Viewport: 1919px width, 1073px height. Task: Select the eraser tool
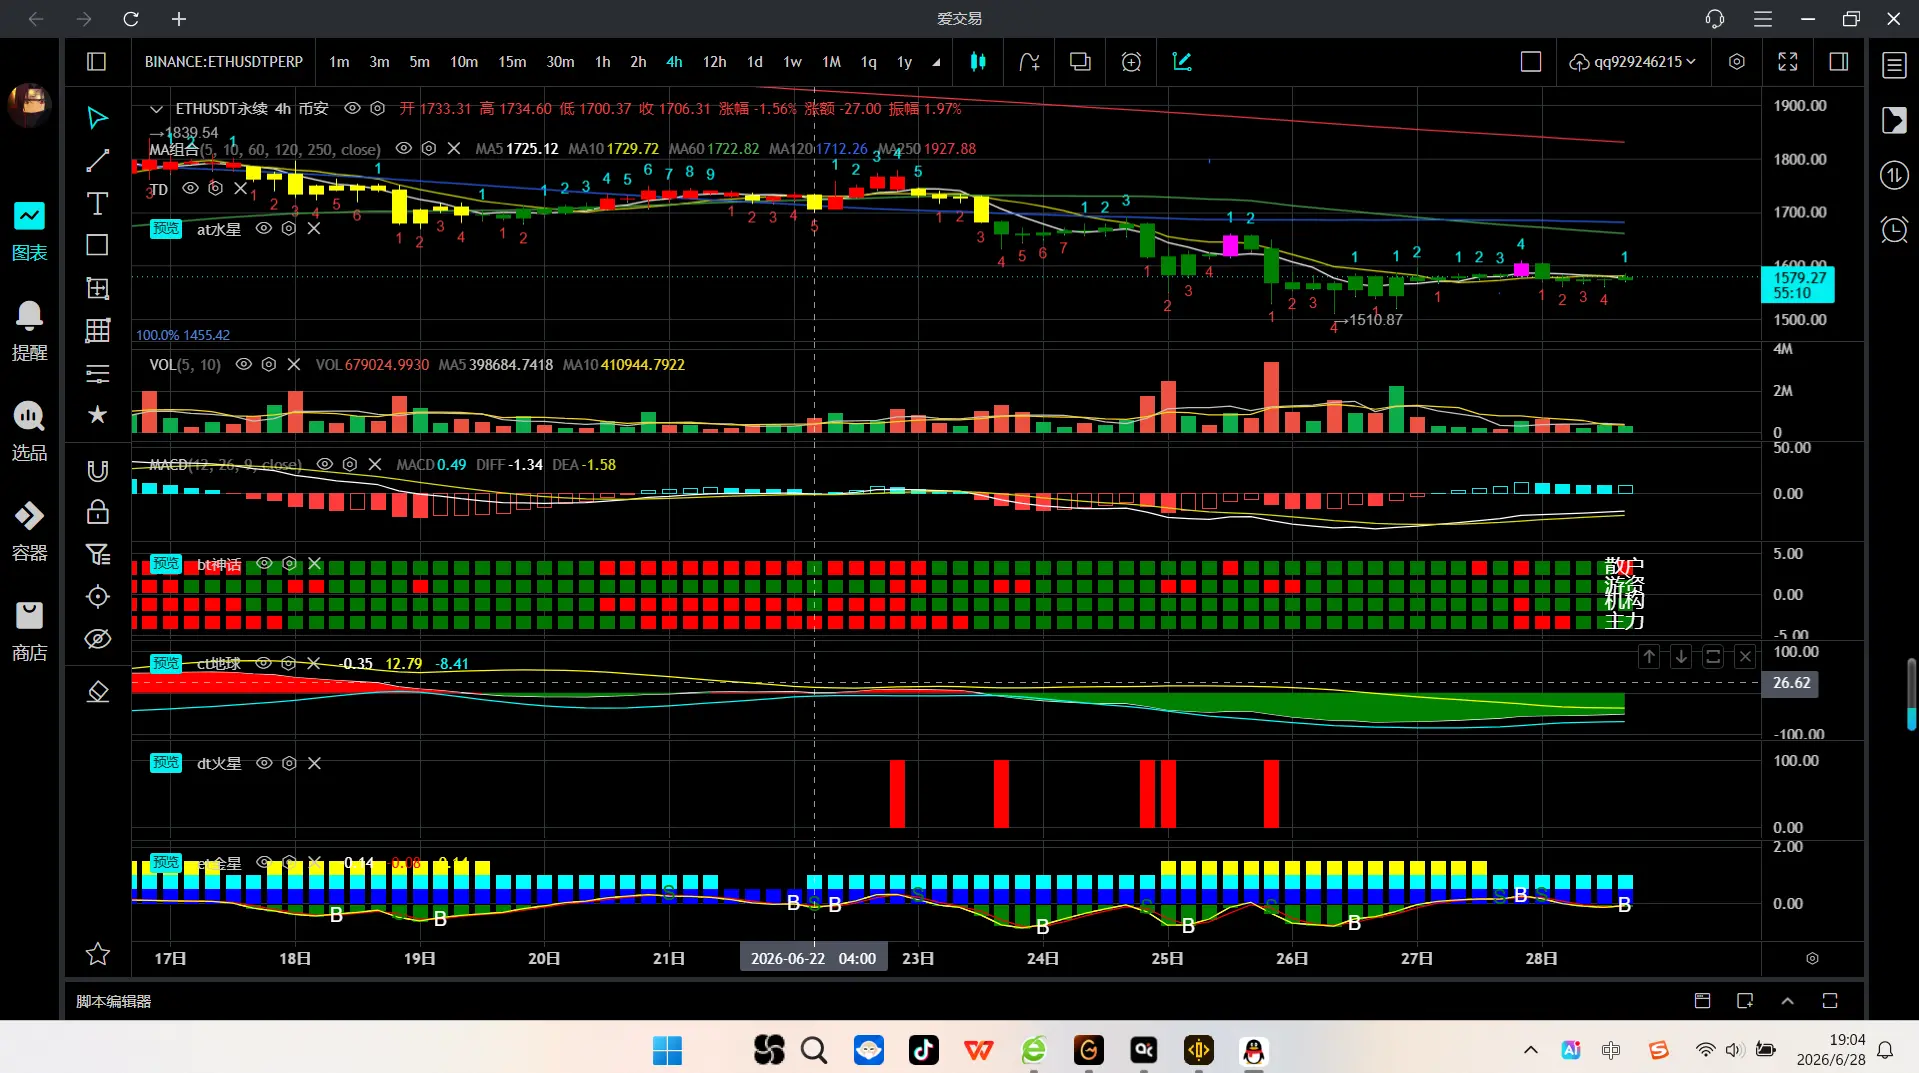pyautogui.click(x=97, y=692)
